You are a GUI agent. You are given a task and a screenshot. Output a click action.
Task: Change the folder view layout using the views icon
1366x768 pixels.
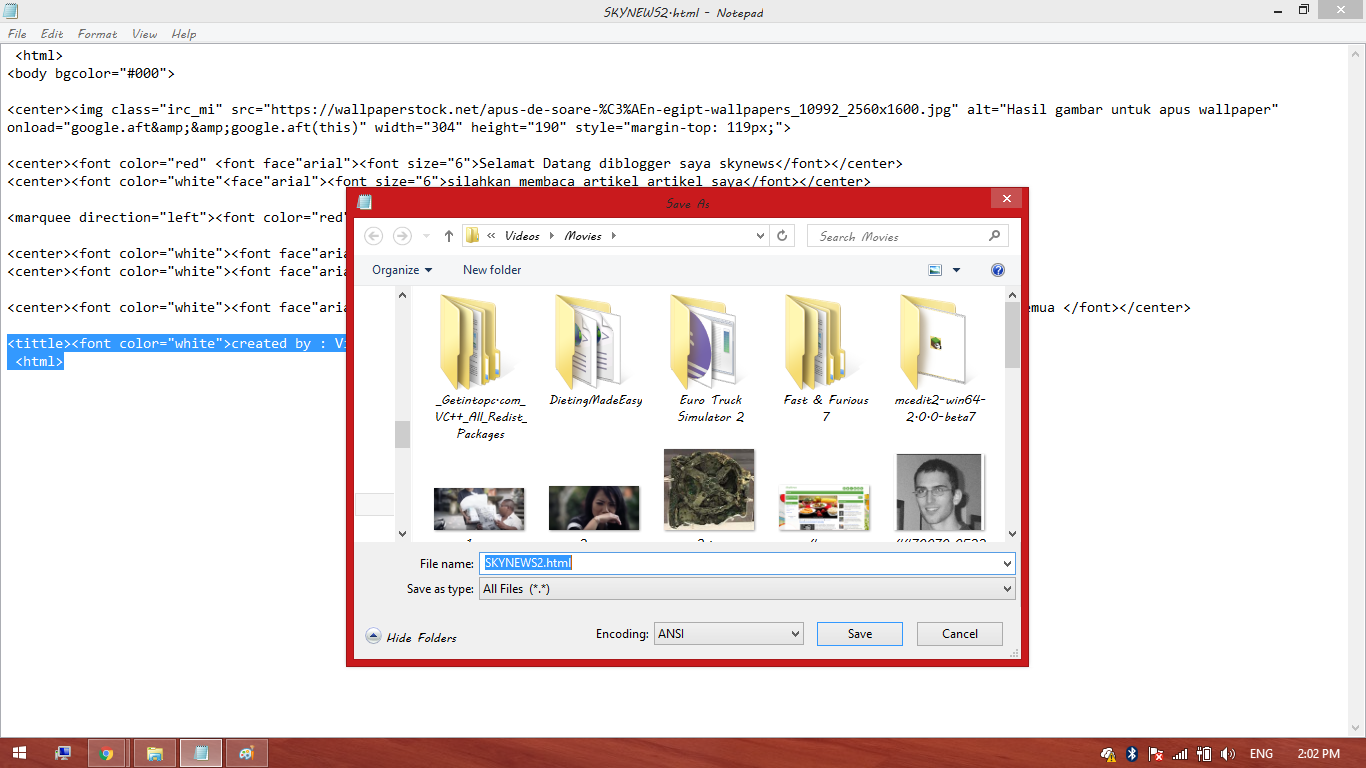[x=934, y=269]
